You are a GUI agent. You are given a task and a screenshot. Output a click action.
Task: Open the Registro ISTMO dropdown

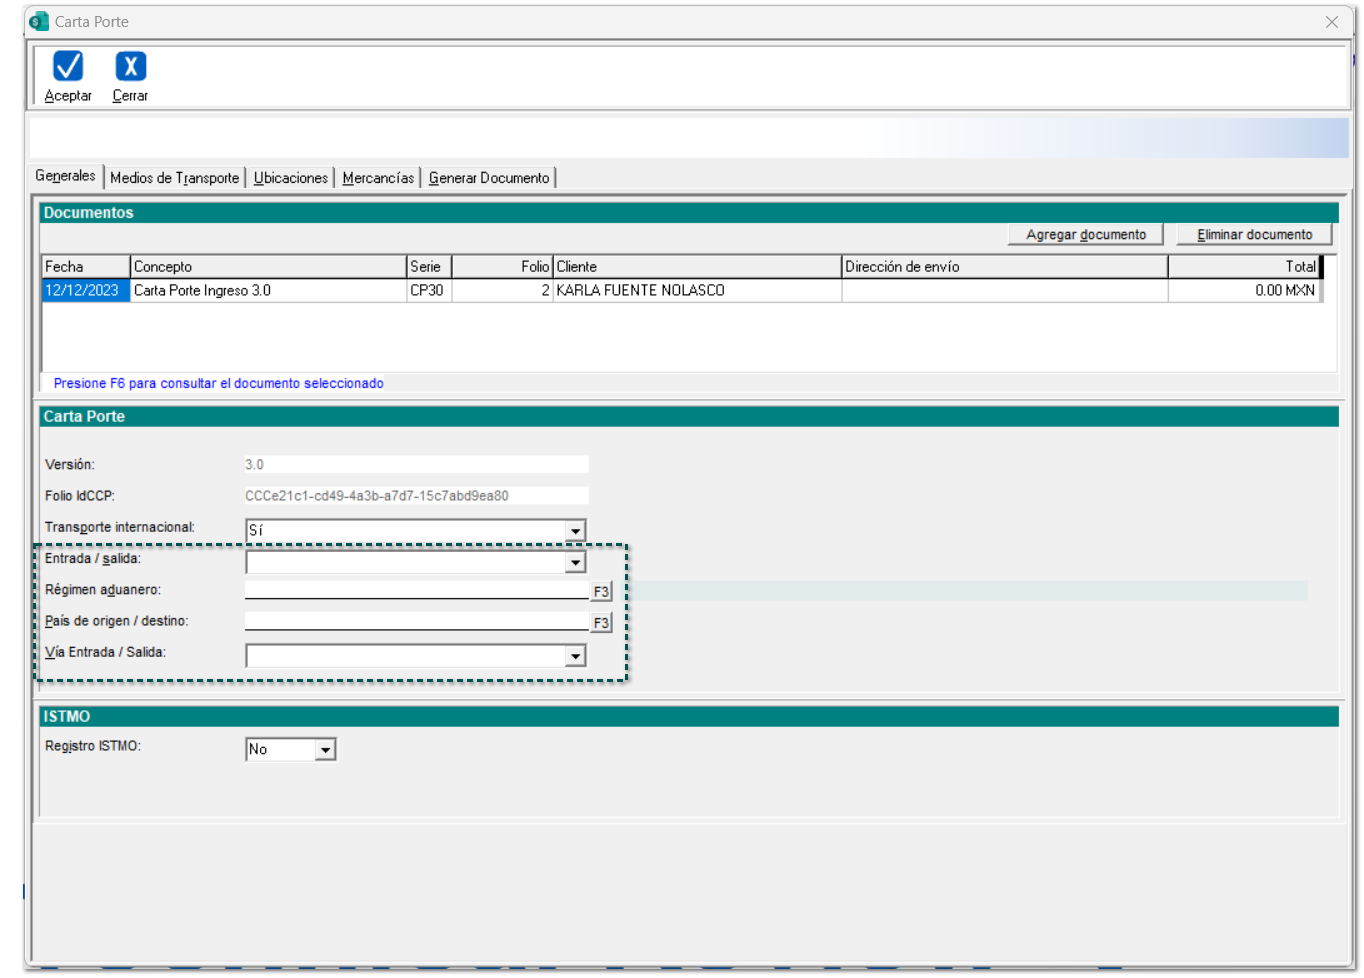[325, 750]
